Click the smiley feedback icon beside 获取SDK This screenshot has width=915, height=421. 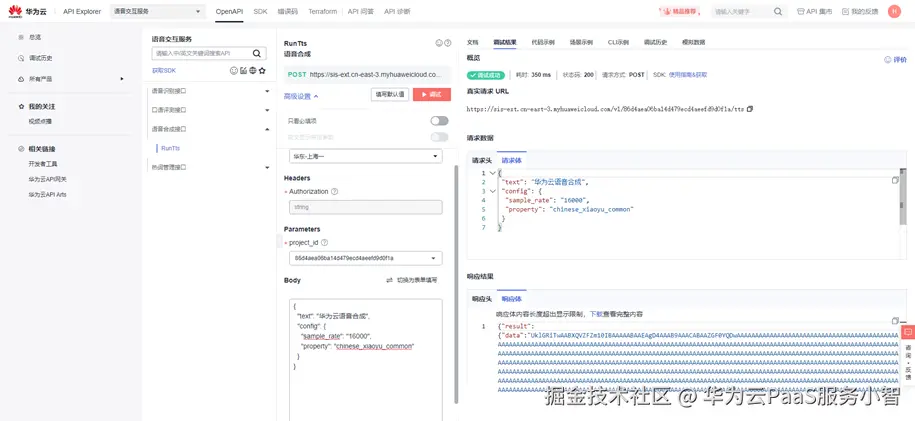(x=234, y=71)
